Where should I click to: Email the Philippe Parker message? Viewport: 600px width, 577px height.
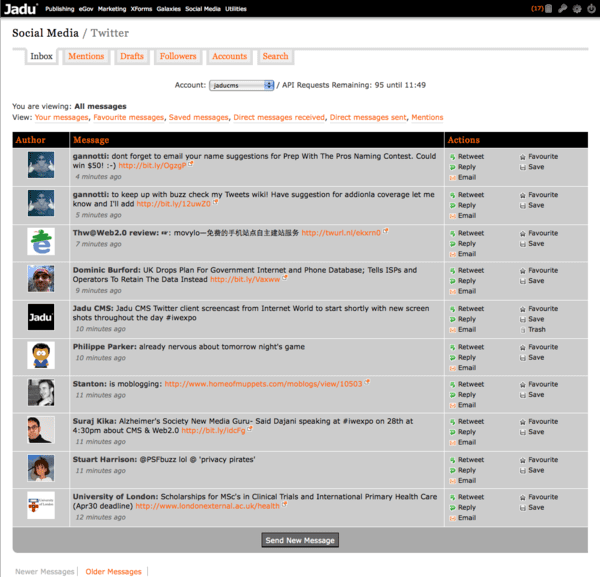462,368
